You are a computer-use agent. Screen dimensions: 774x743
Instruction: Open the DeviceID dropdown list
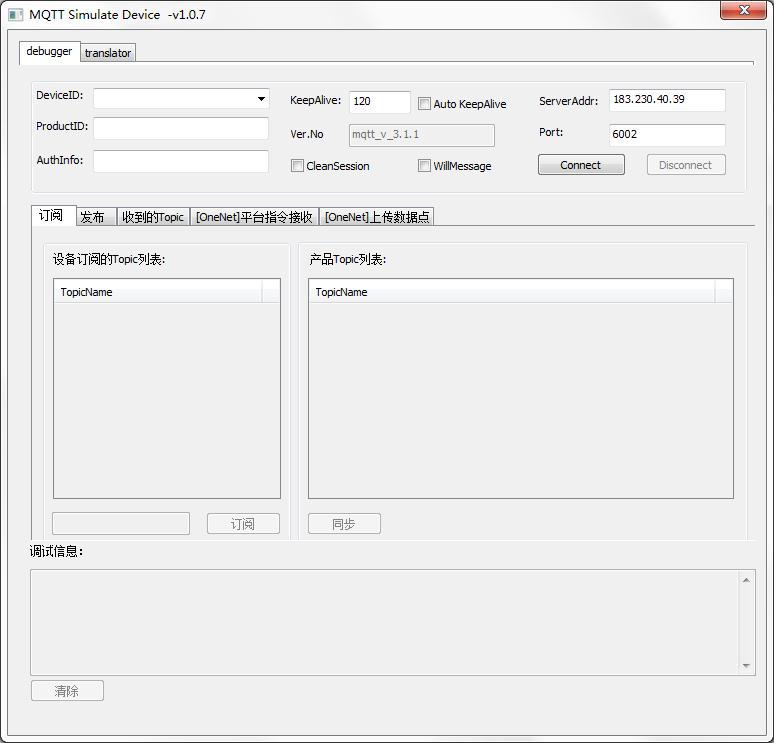(261, 99)
